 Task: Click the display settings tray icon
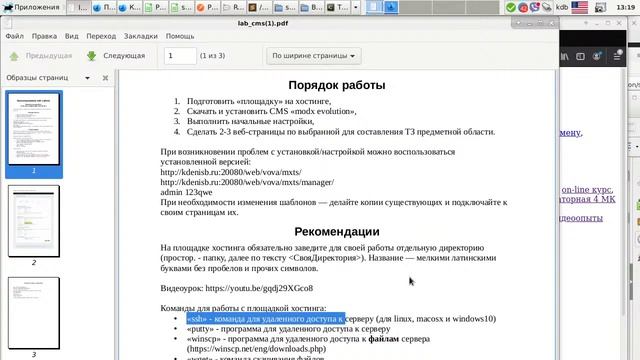[600, 7]
